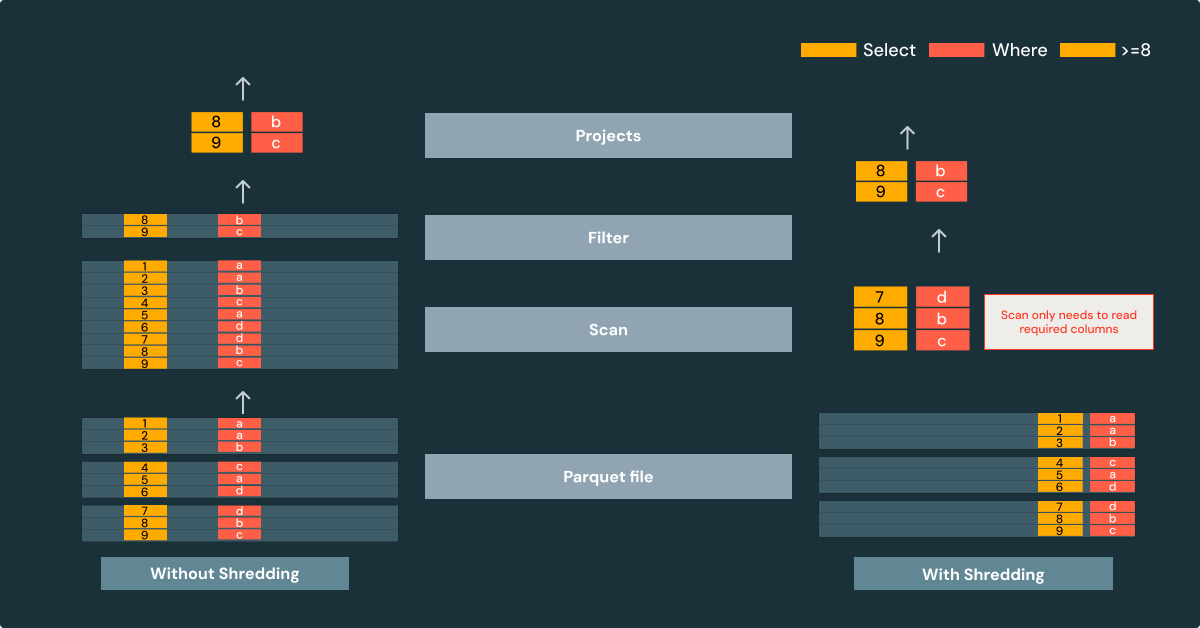Click the Select legend text label
The image size is (1200, 628).
point(889,50)
